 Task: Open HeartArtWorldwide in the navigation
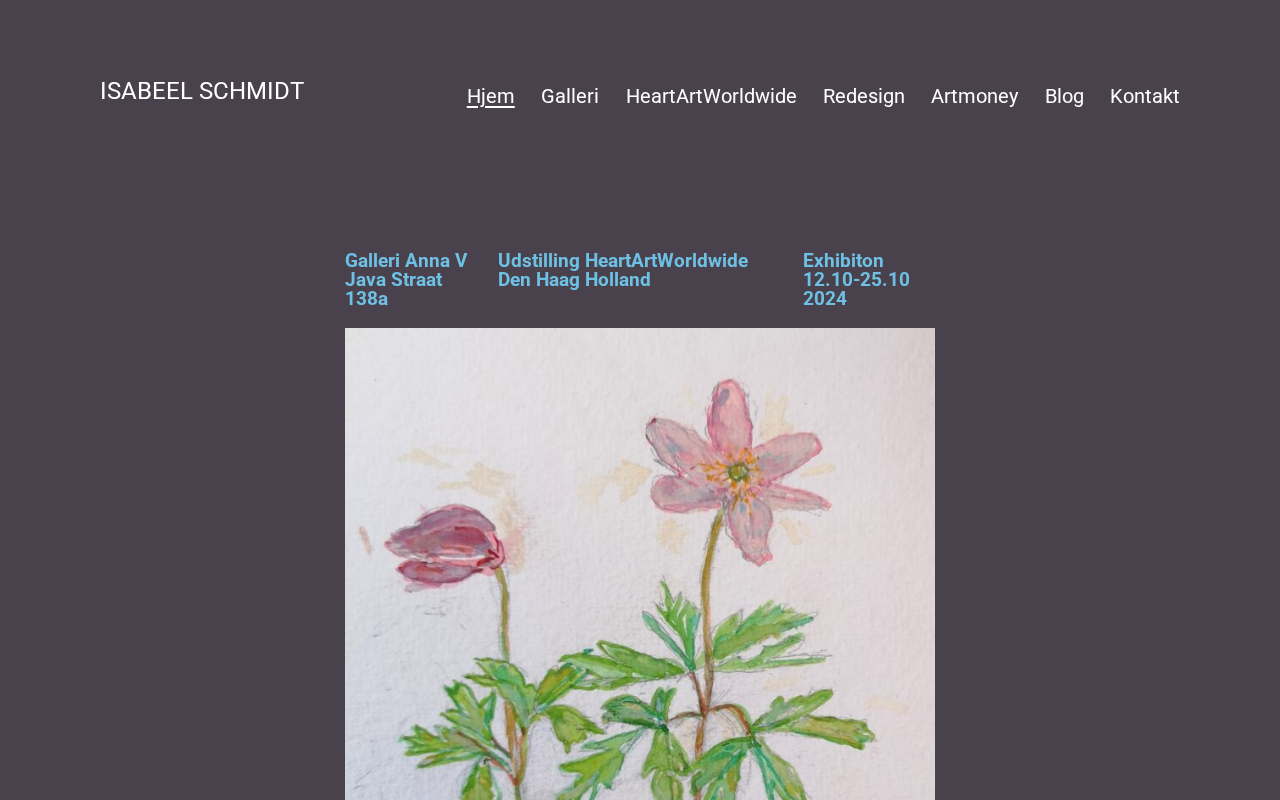pos(711,96)
